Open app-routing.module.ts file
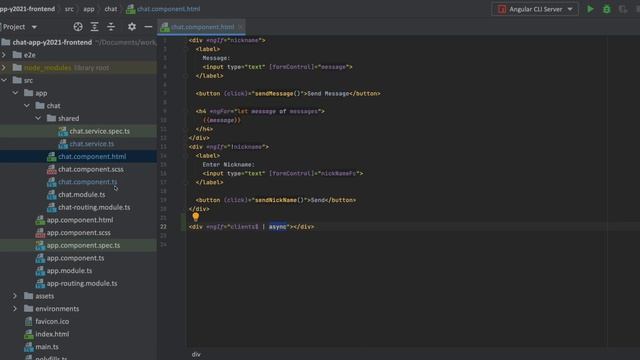The image size is (640, 360). click(82, 283)
